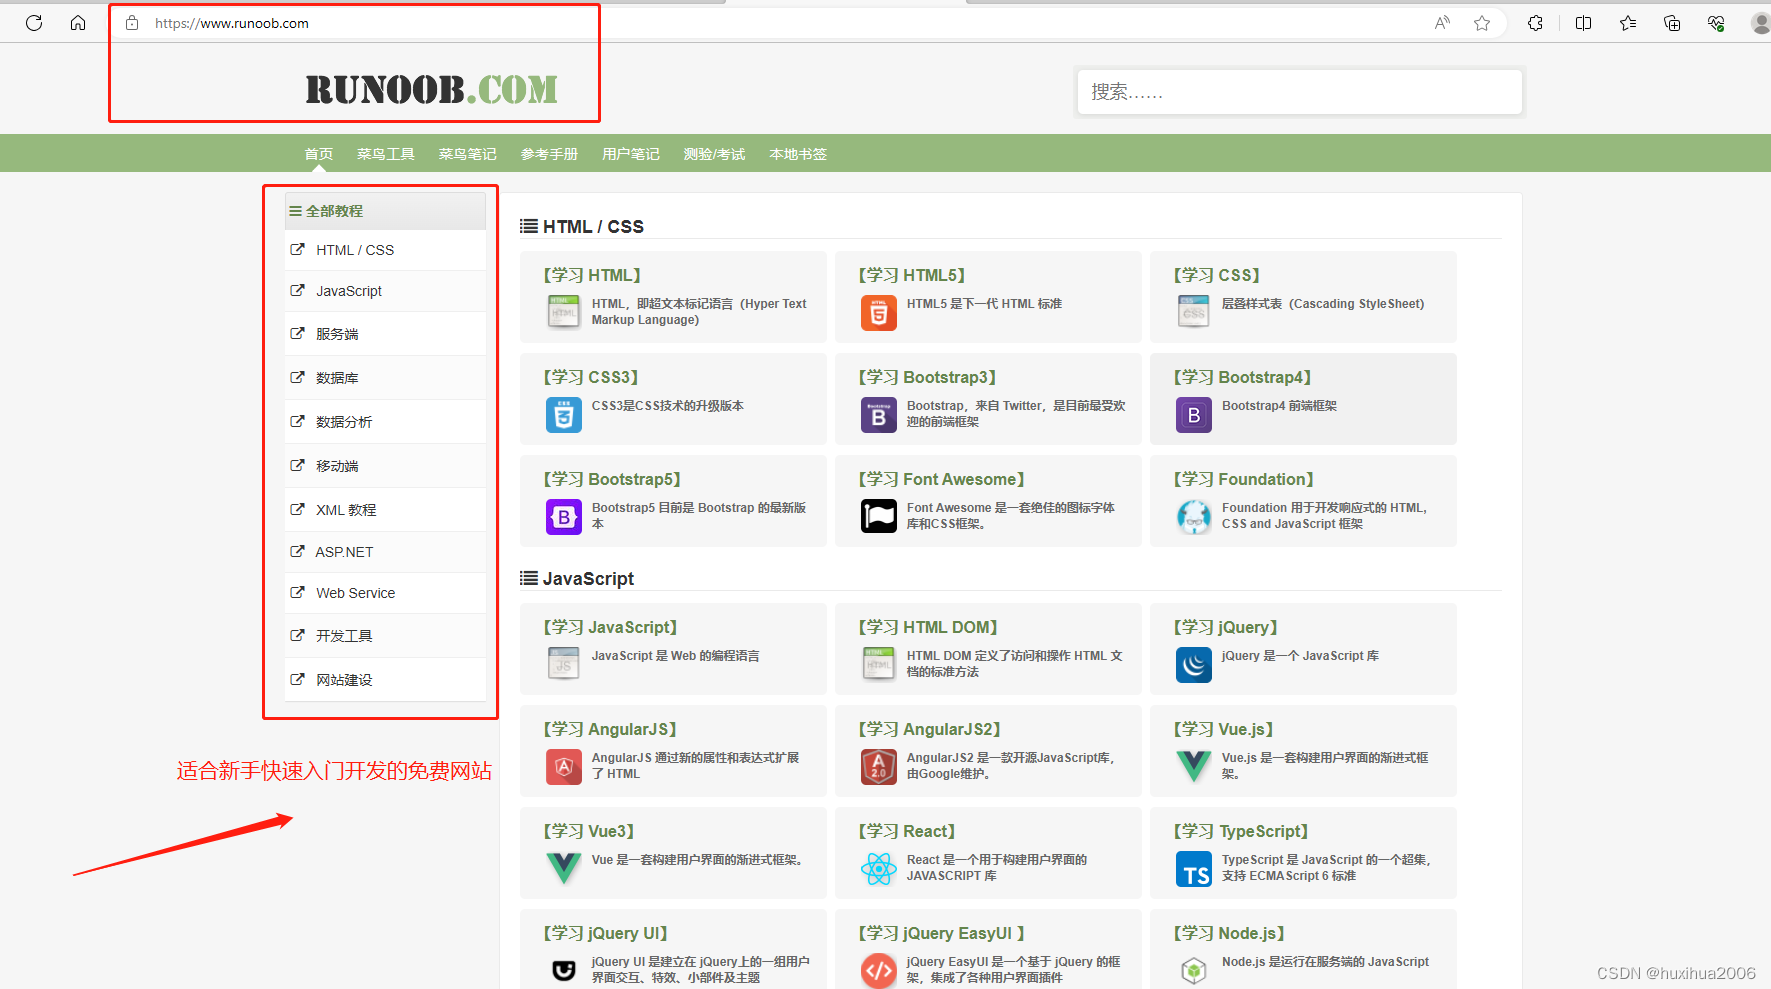Screen dimensions: 1771x989
Task: Click the HTML tutorial icon
Action: pos(564,312)
